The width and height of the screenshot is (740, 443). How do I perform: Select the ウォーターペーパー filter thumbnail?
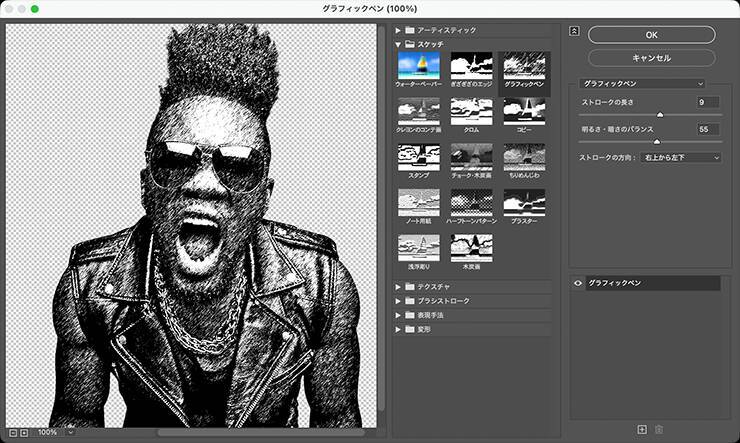419,66
